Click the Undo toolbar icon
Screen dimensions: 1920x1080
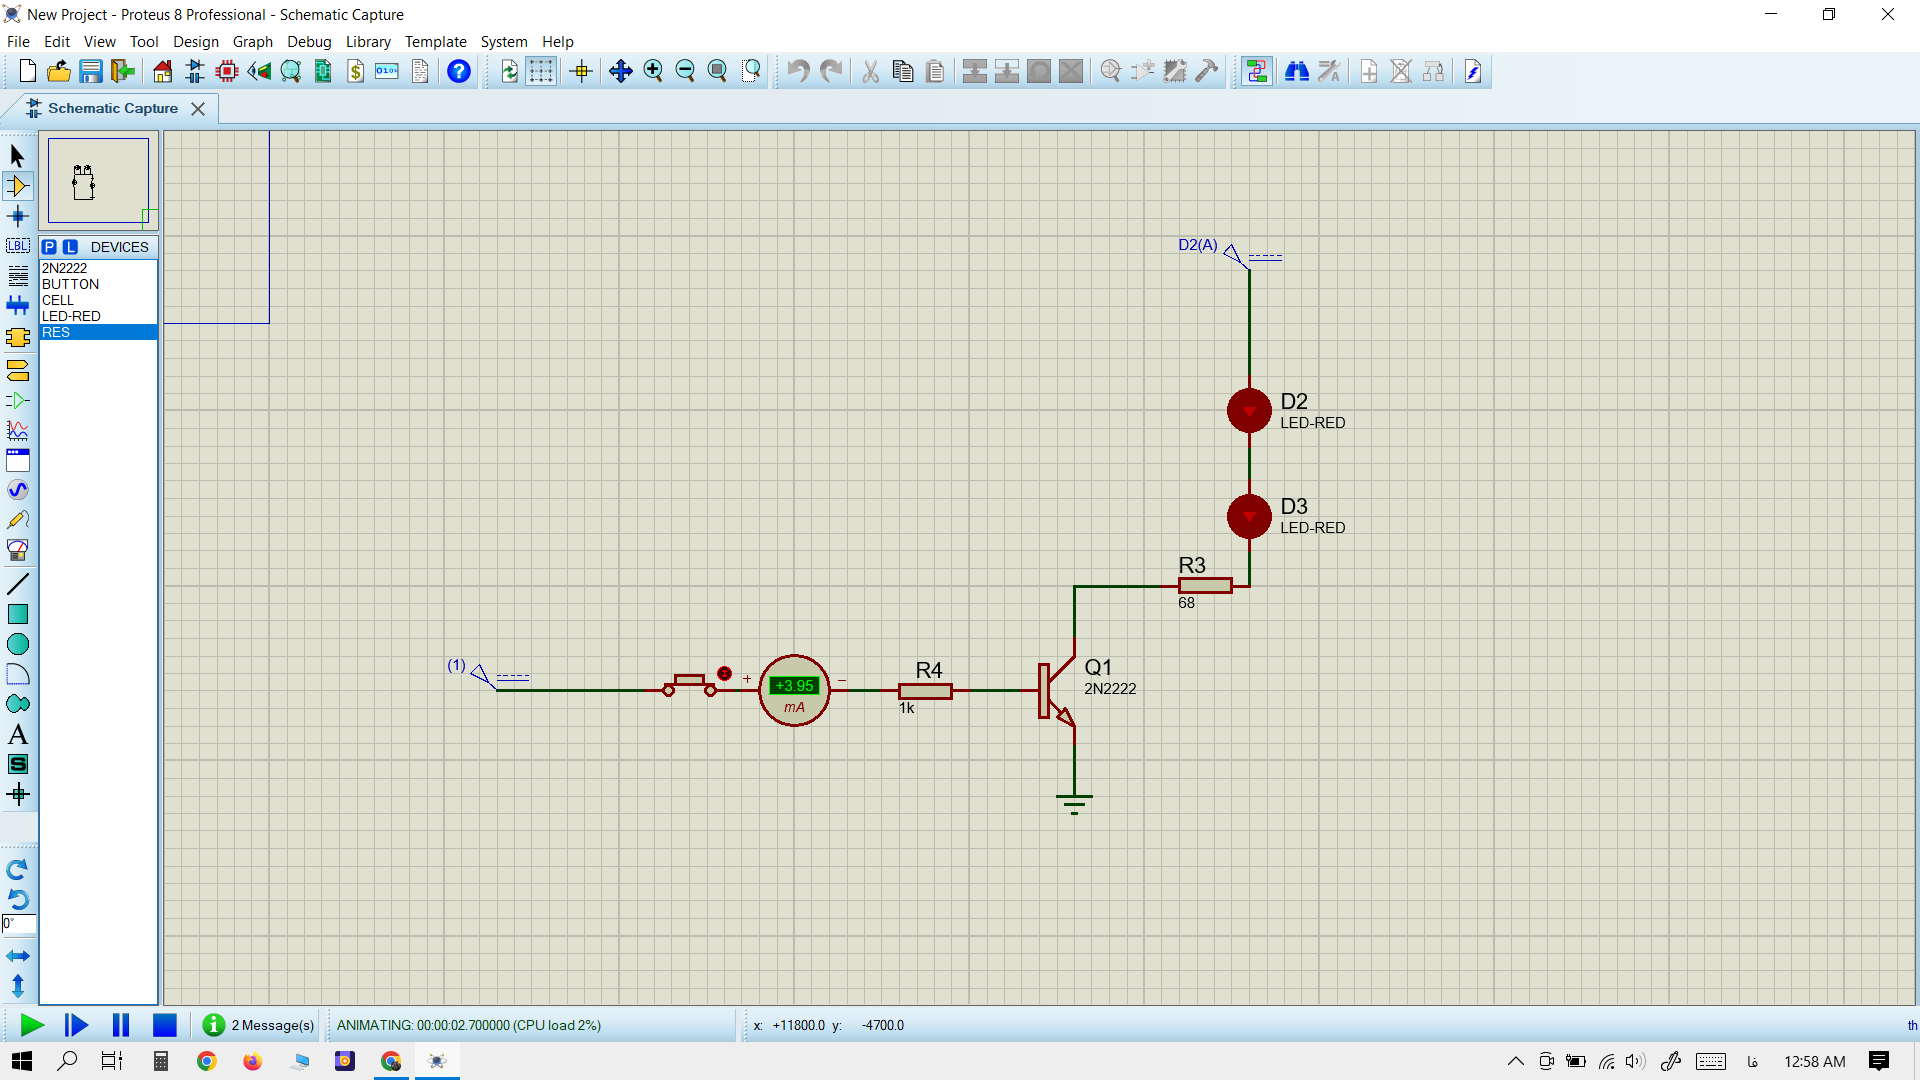(797, 71)
